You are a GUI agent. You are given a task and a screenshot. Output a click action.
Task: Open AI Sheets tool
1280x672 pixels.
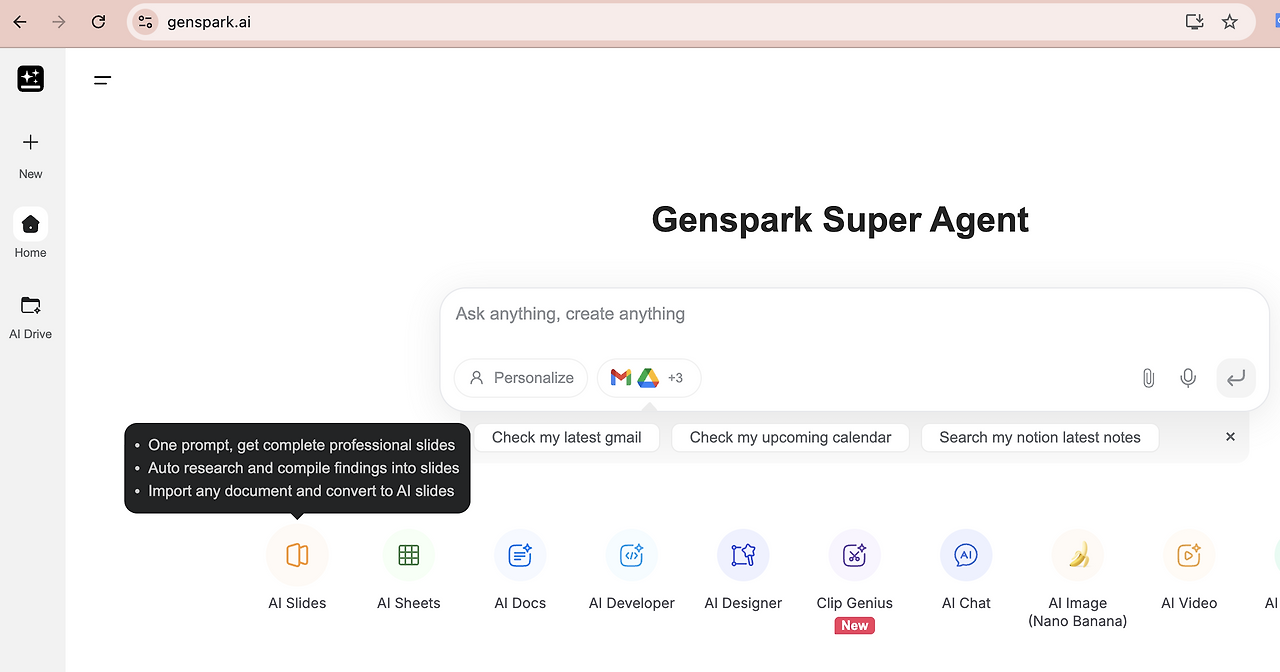[409, 555]
